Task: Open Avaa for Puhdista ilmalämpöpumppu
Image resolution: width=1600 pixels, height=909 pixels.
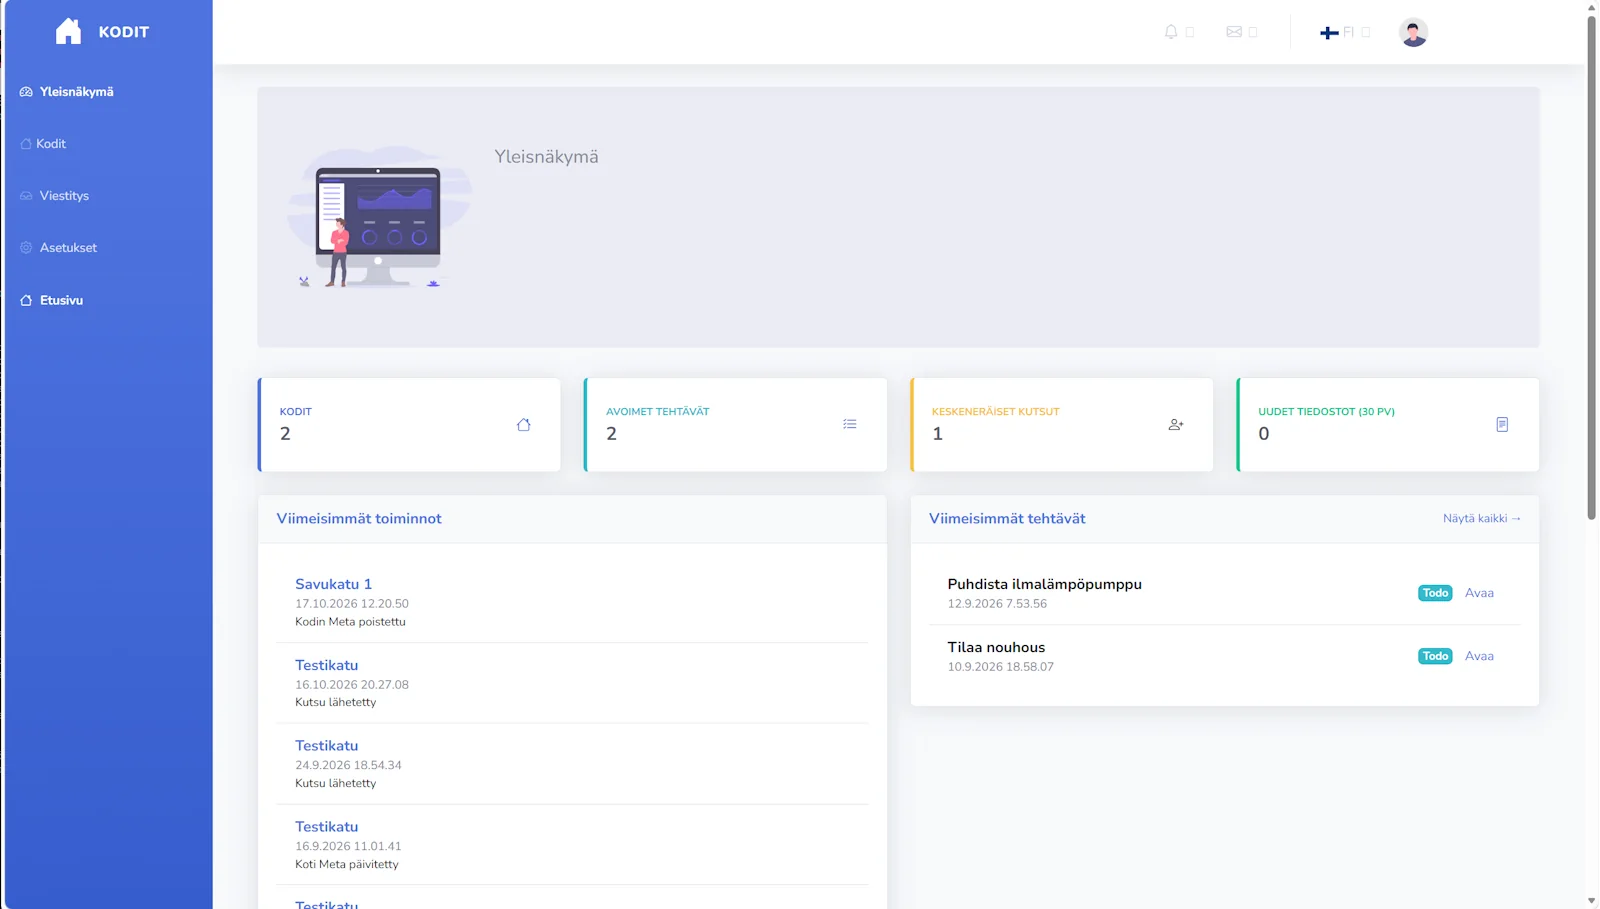Action: coord(1479,593)
